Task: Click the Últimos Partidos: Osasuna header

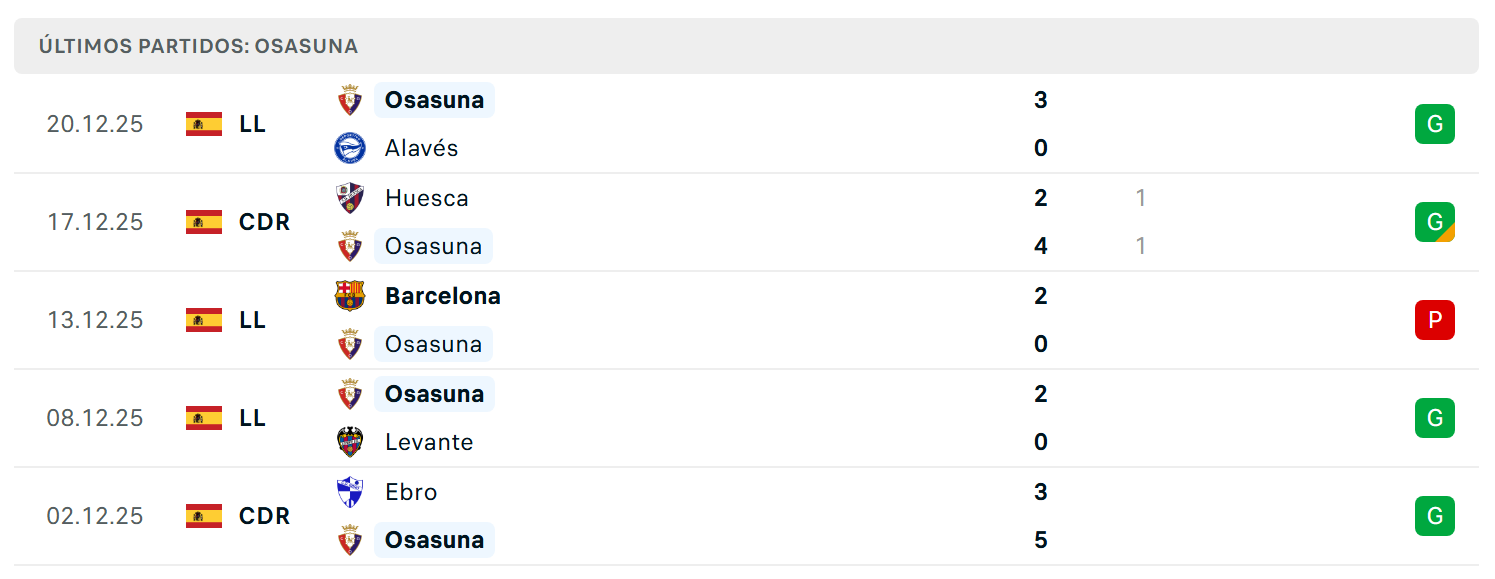Action: point(198,46)
